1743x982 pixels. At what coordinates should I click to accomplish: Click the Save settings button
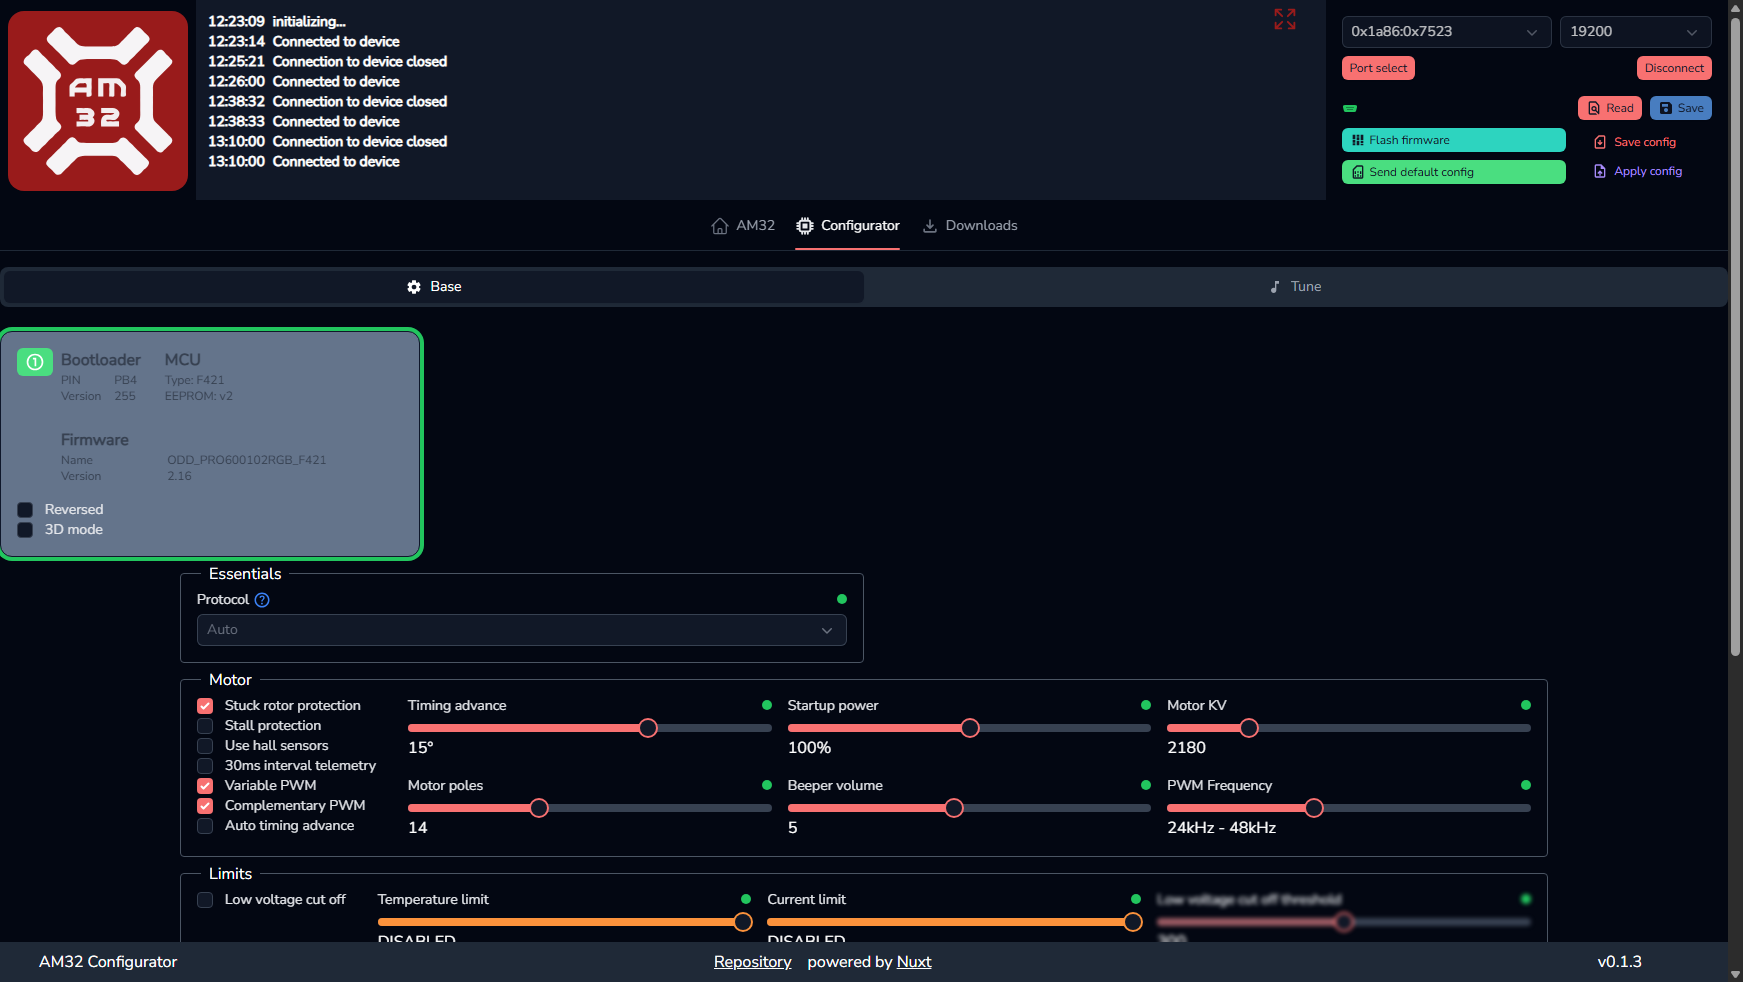[x=1681, y=108]
